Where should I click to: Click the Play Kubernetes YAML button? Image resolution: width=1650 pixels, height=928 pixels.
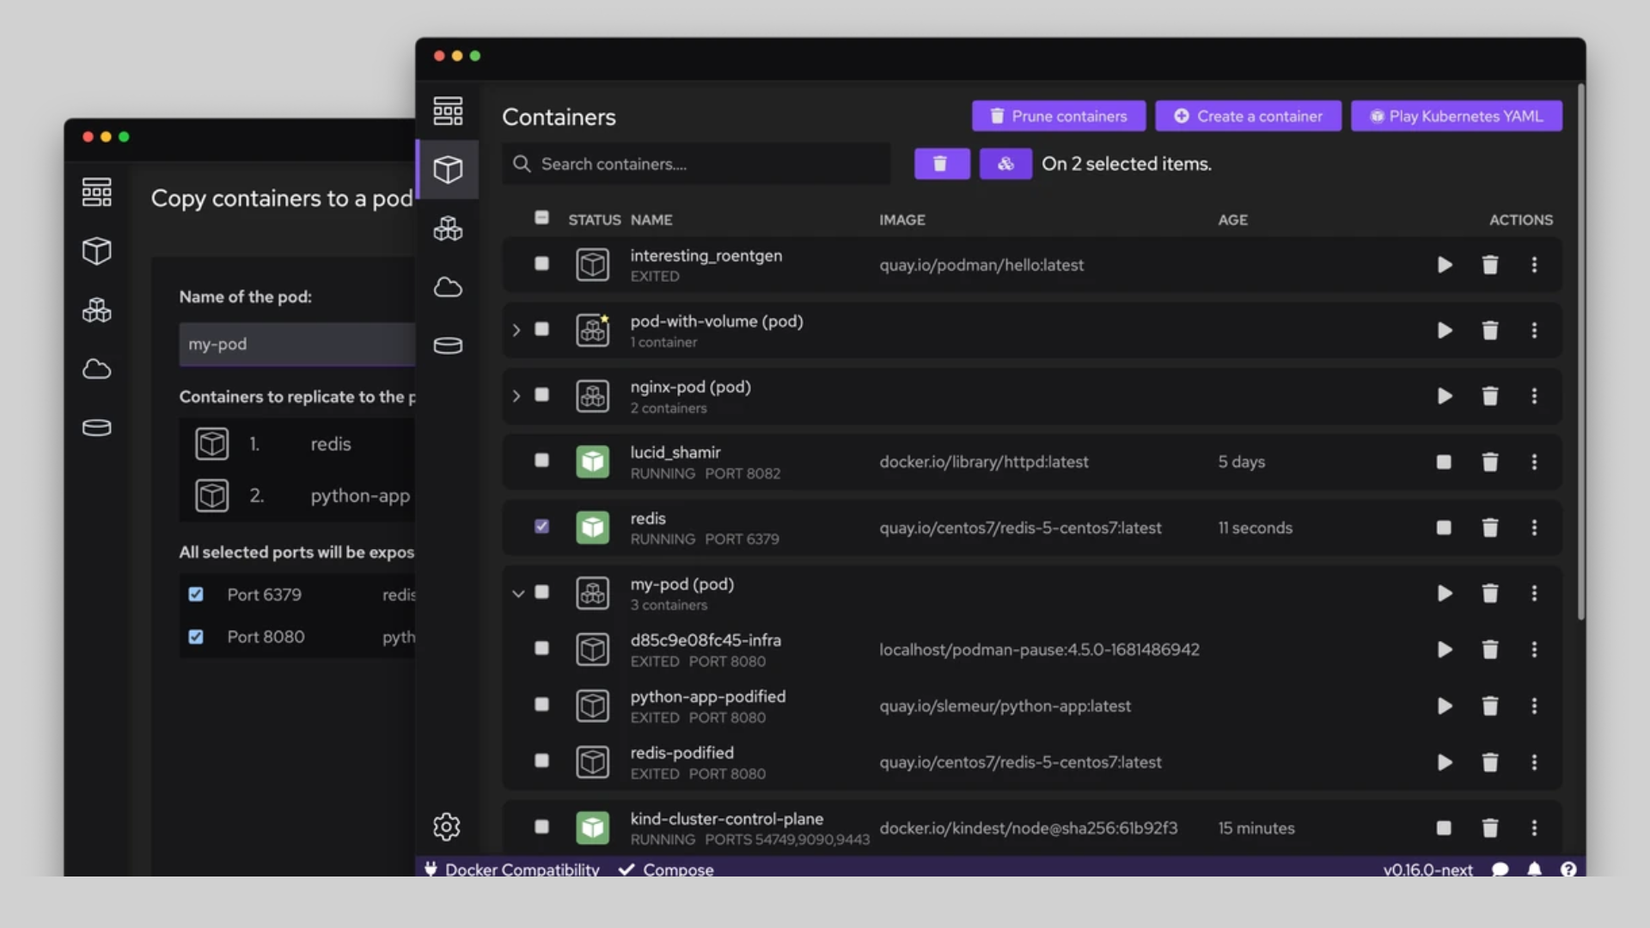[x=1455, y=115]
